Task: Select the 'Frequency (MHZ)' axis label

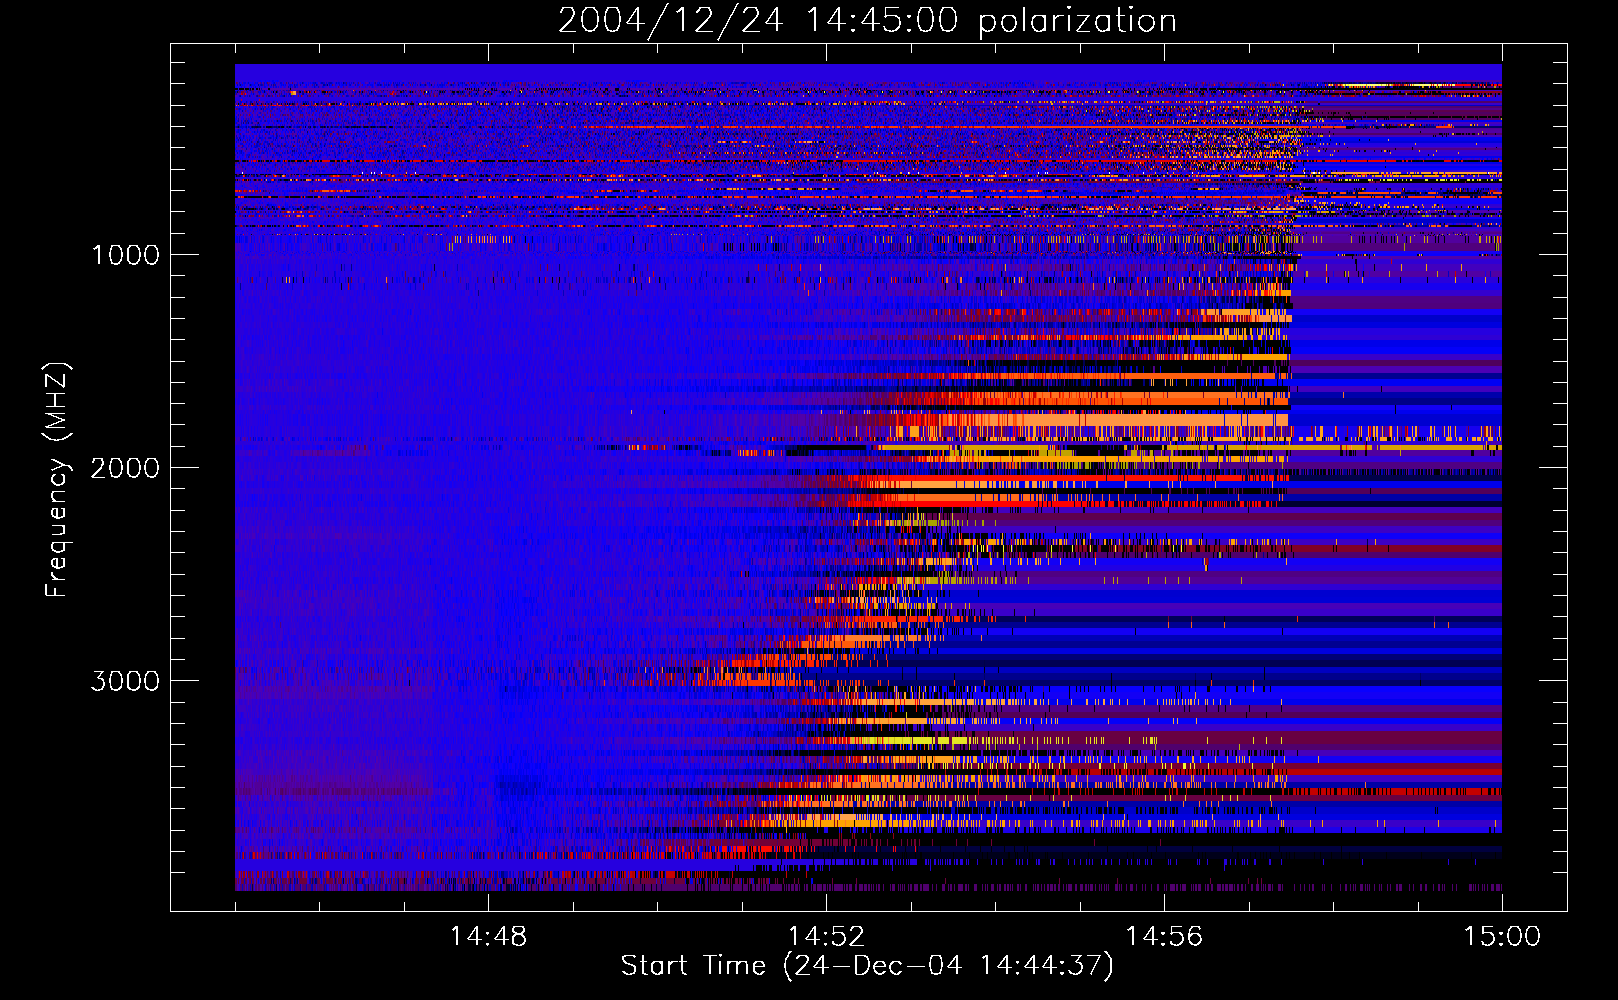Action: [56, 480]
